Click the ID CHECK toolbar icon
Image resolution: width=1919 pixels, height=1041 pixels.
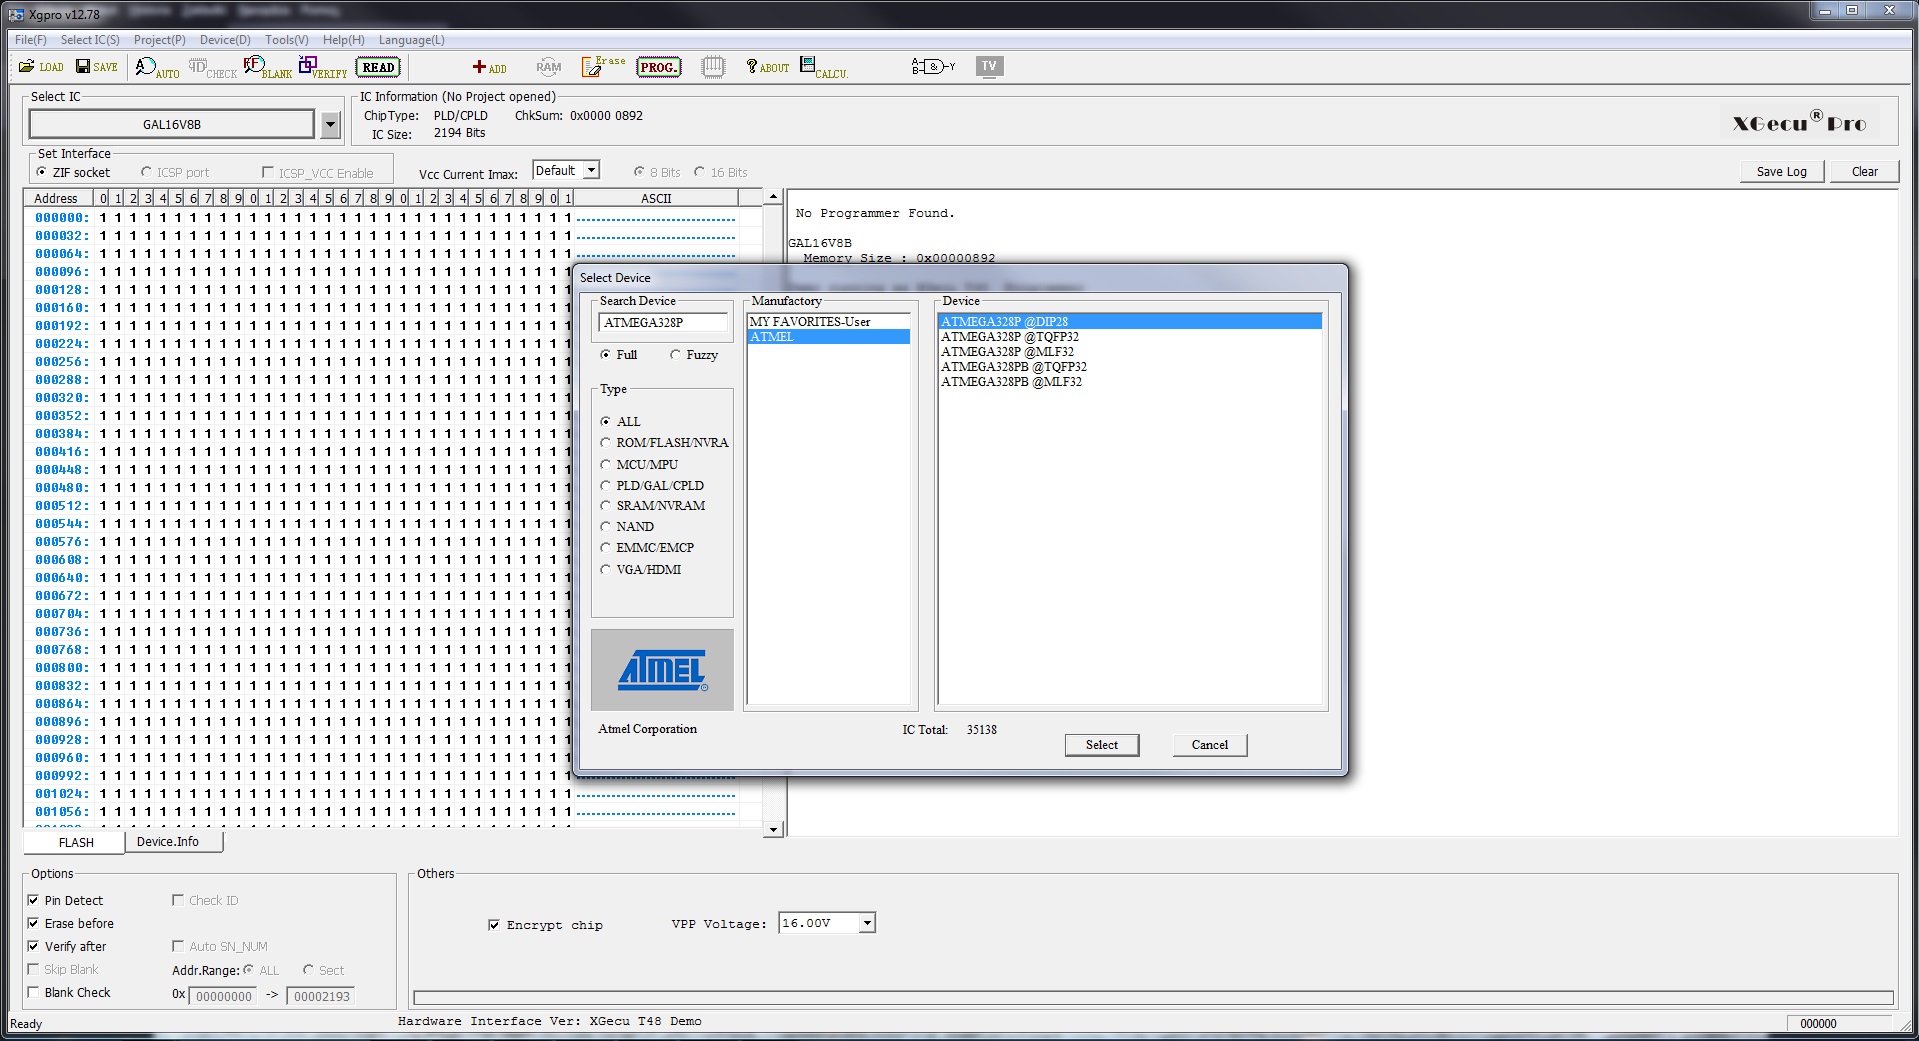[x=212, y=67]
